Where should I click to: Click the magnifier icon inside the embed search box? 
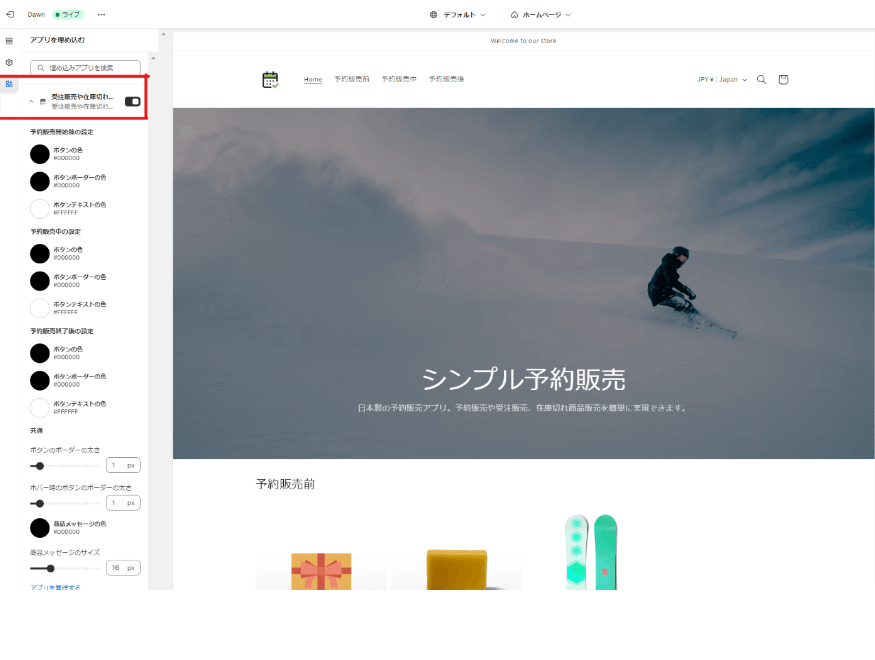tap(41, 68)
